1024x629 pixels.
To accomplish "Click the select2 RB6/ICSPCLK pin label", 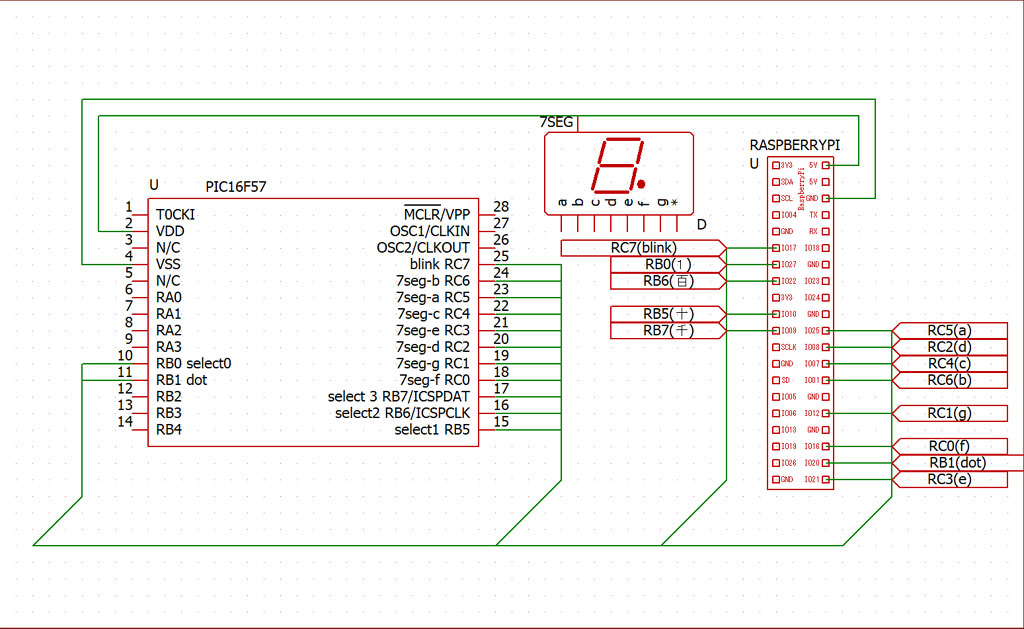I will [402, 413].
